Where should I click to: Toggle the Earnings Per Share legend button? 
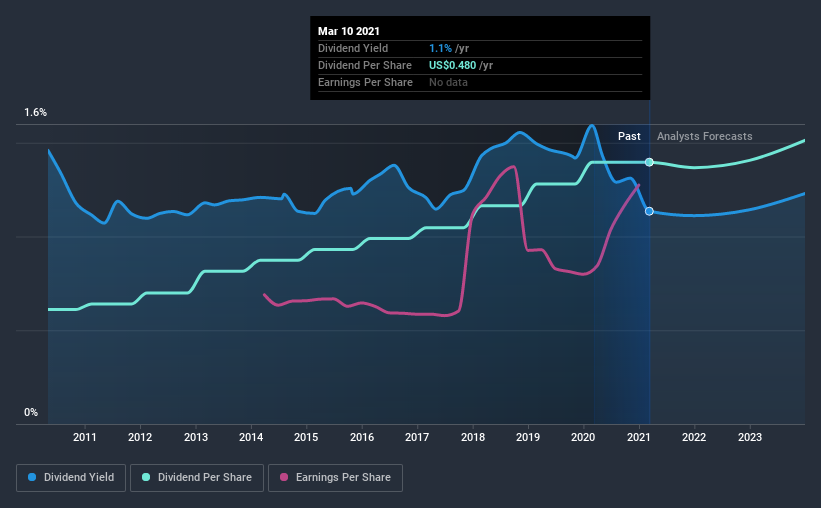(335, 478)
